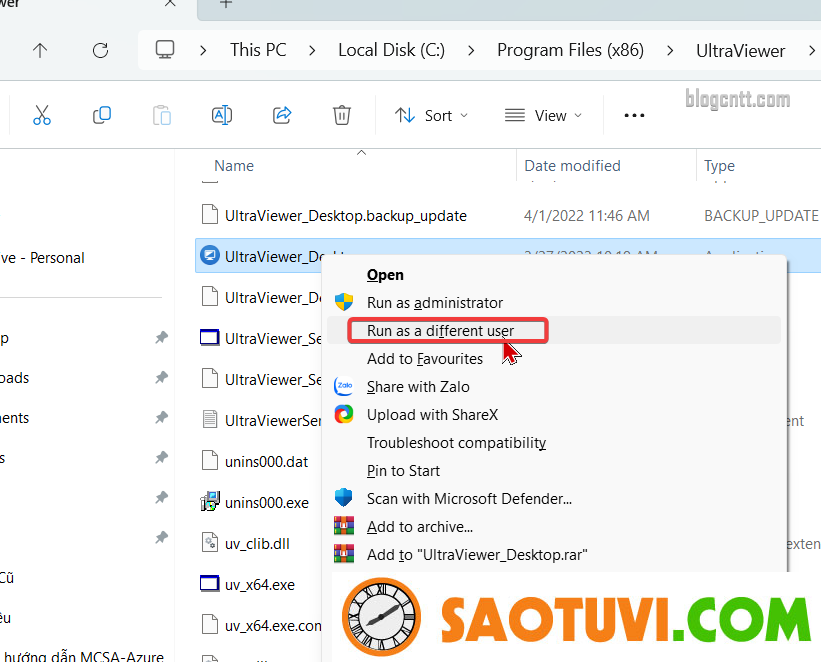Sort by Name column header

coord(234,166)
